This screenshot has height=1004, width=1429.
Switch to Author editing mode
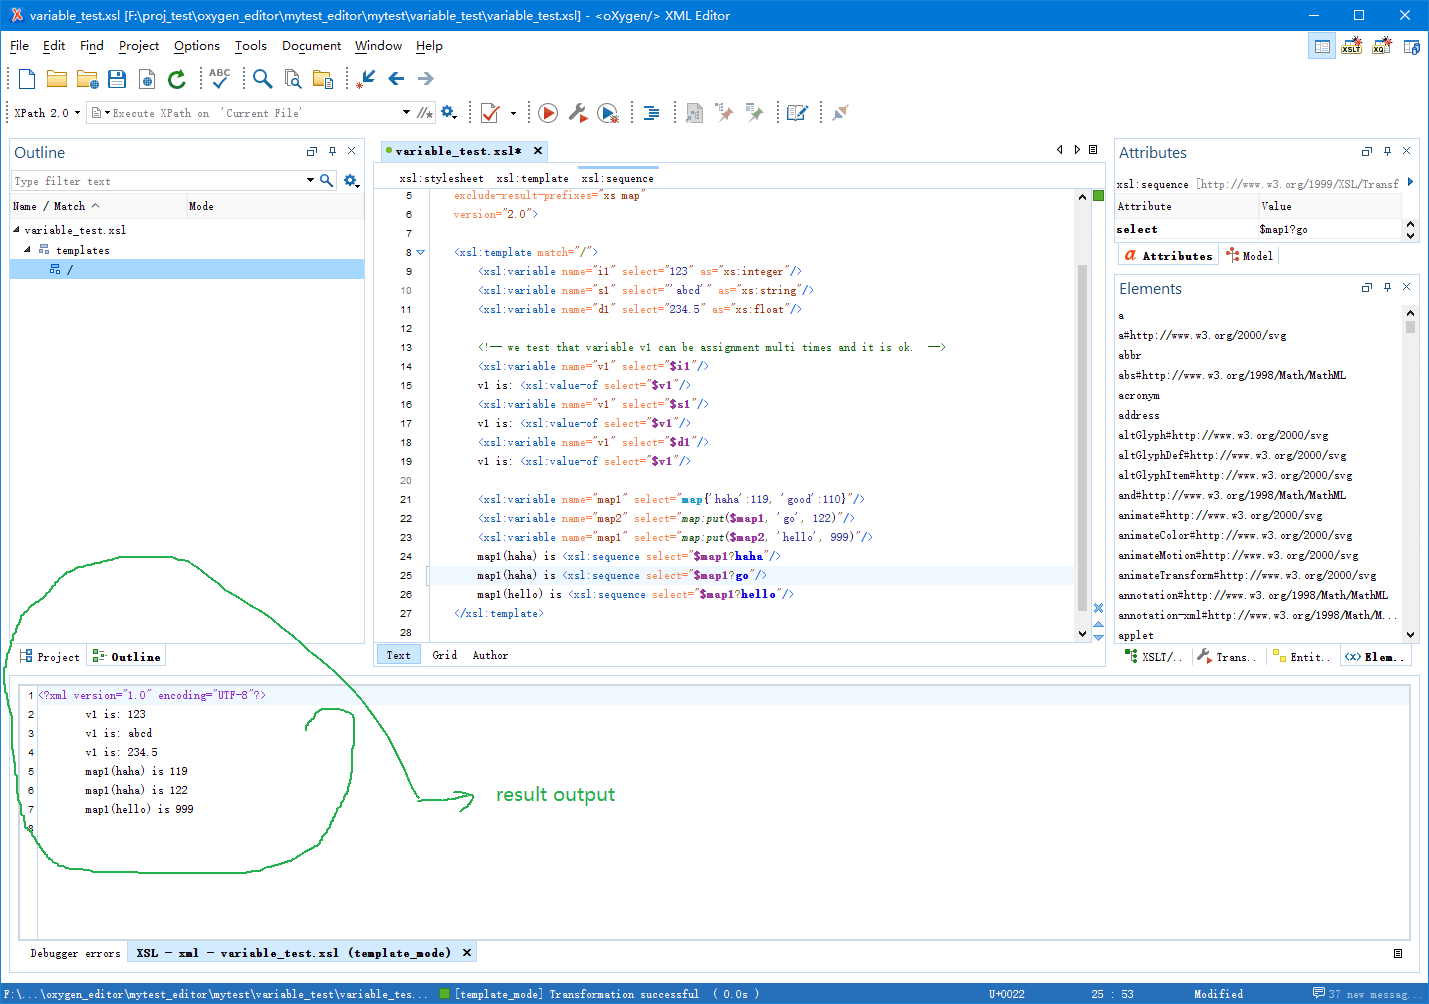tap(490, 655)
